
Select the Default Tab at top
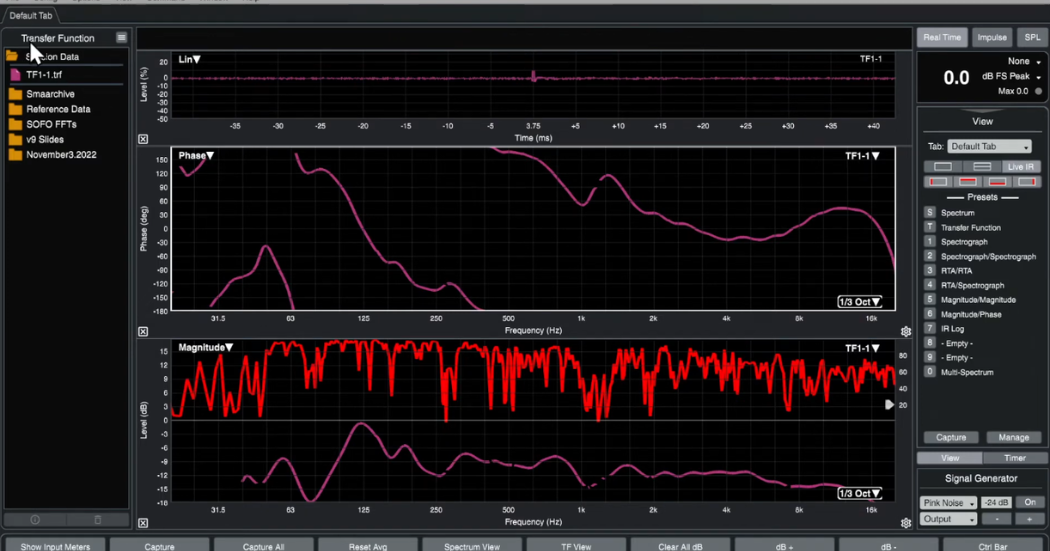coord(31,15)
